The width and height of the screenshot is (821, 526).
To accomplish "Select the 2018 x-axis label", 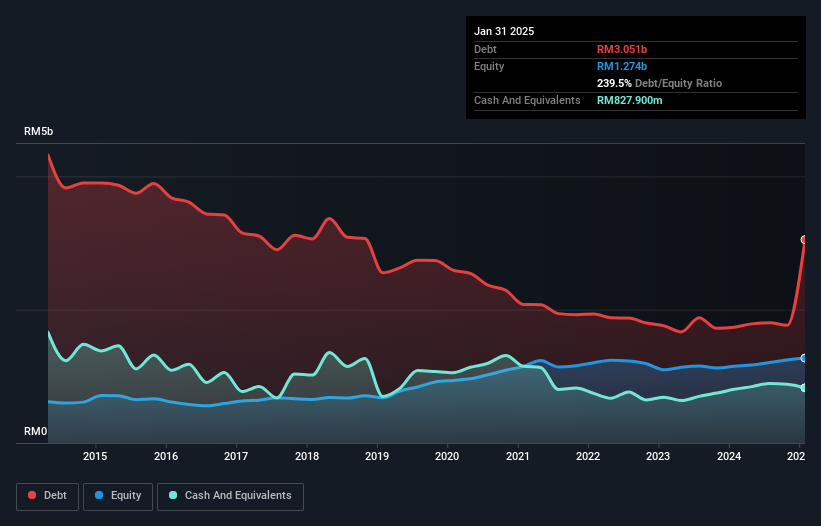I will pos(307,456).
